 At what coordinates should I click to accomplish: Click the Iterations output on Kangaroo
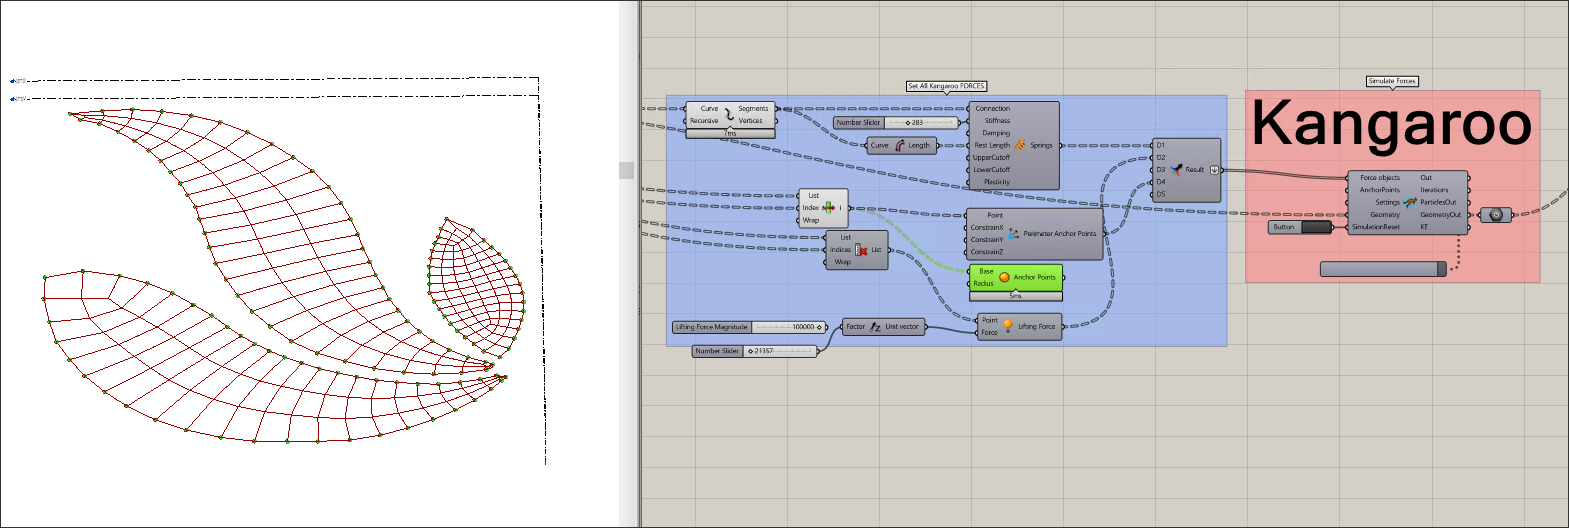coord(1434,190)
